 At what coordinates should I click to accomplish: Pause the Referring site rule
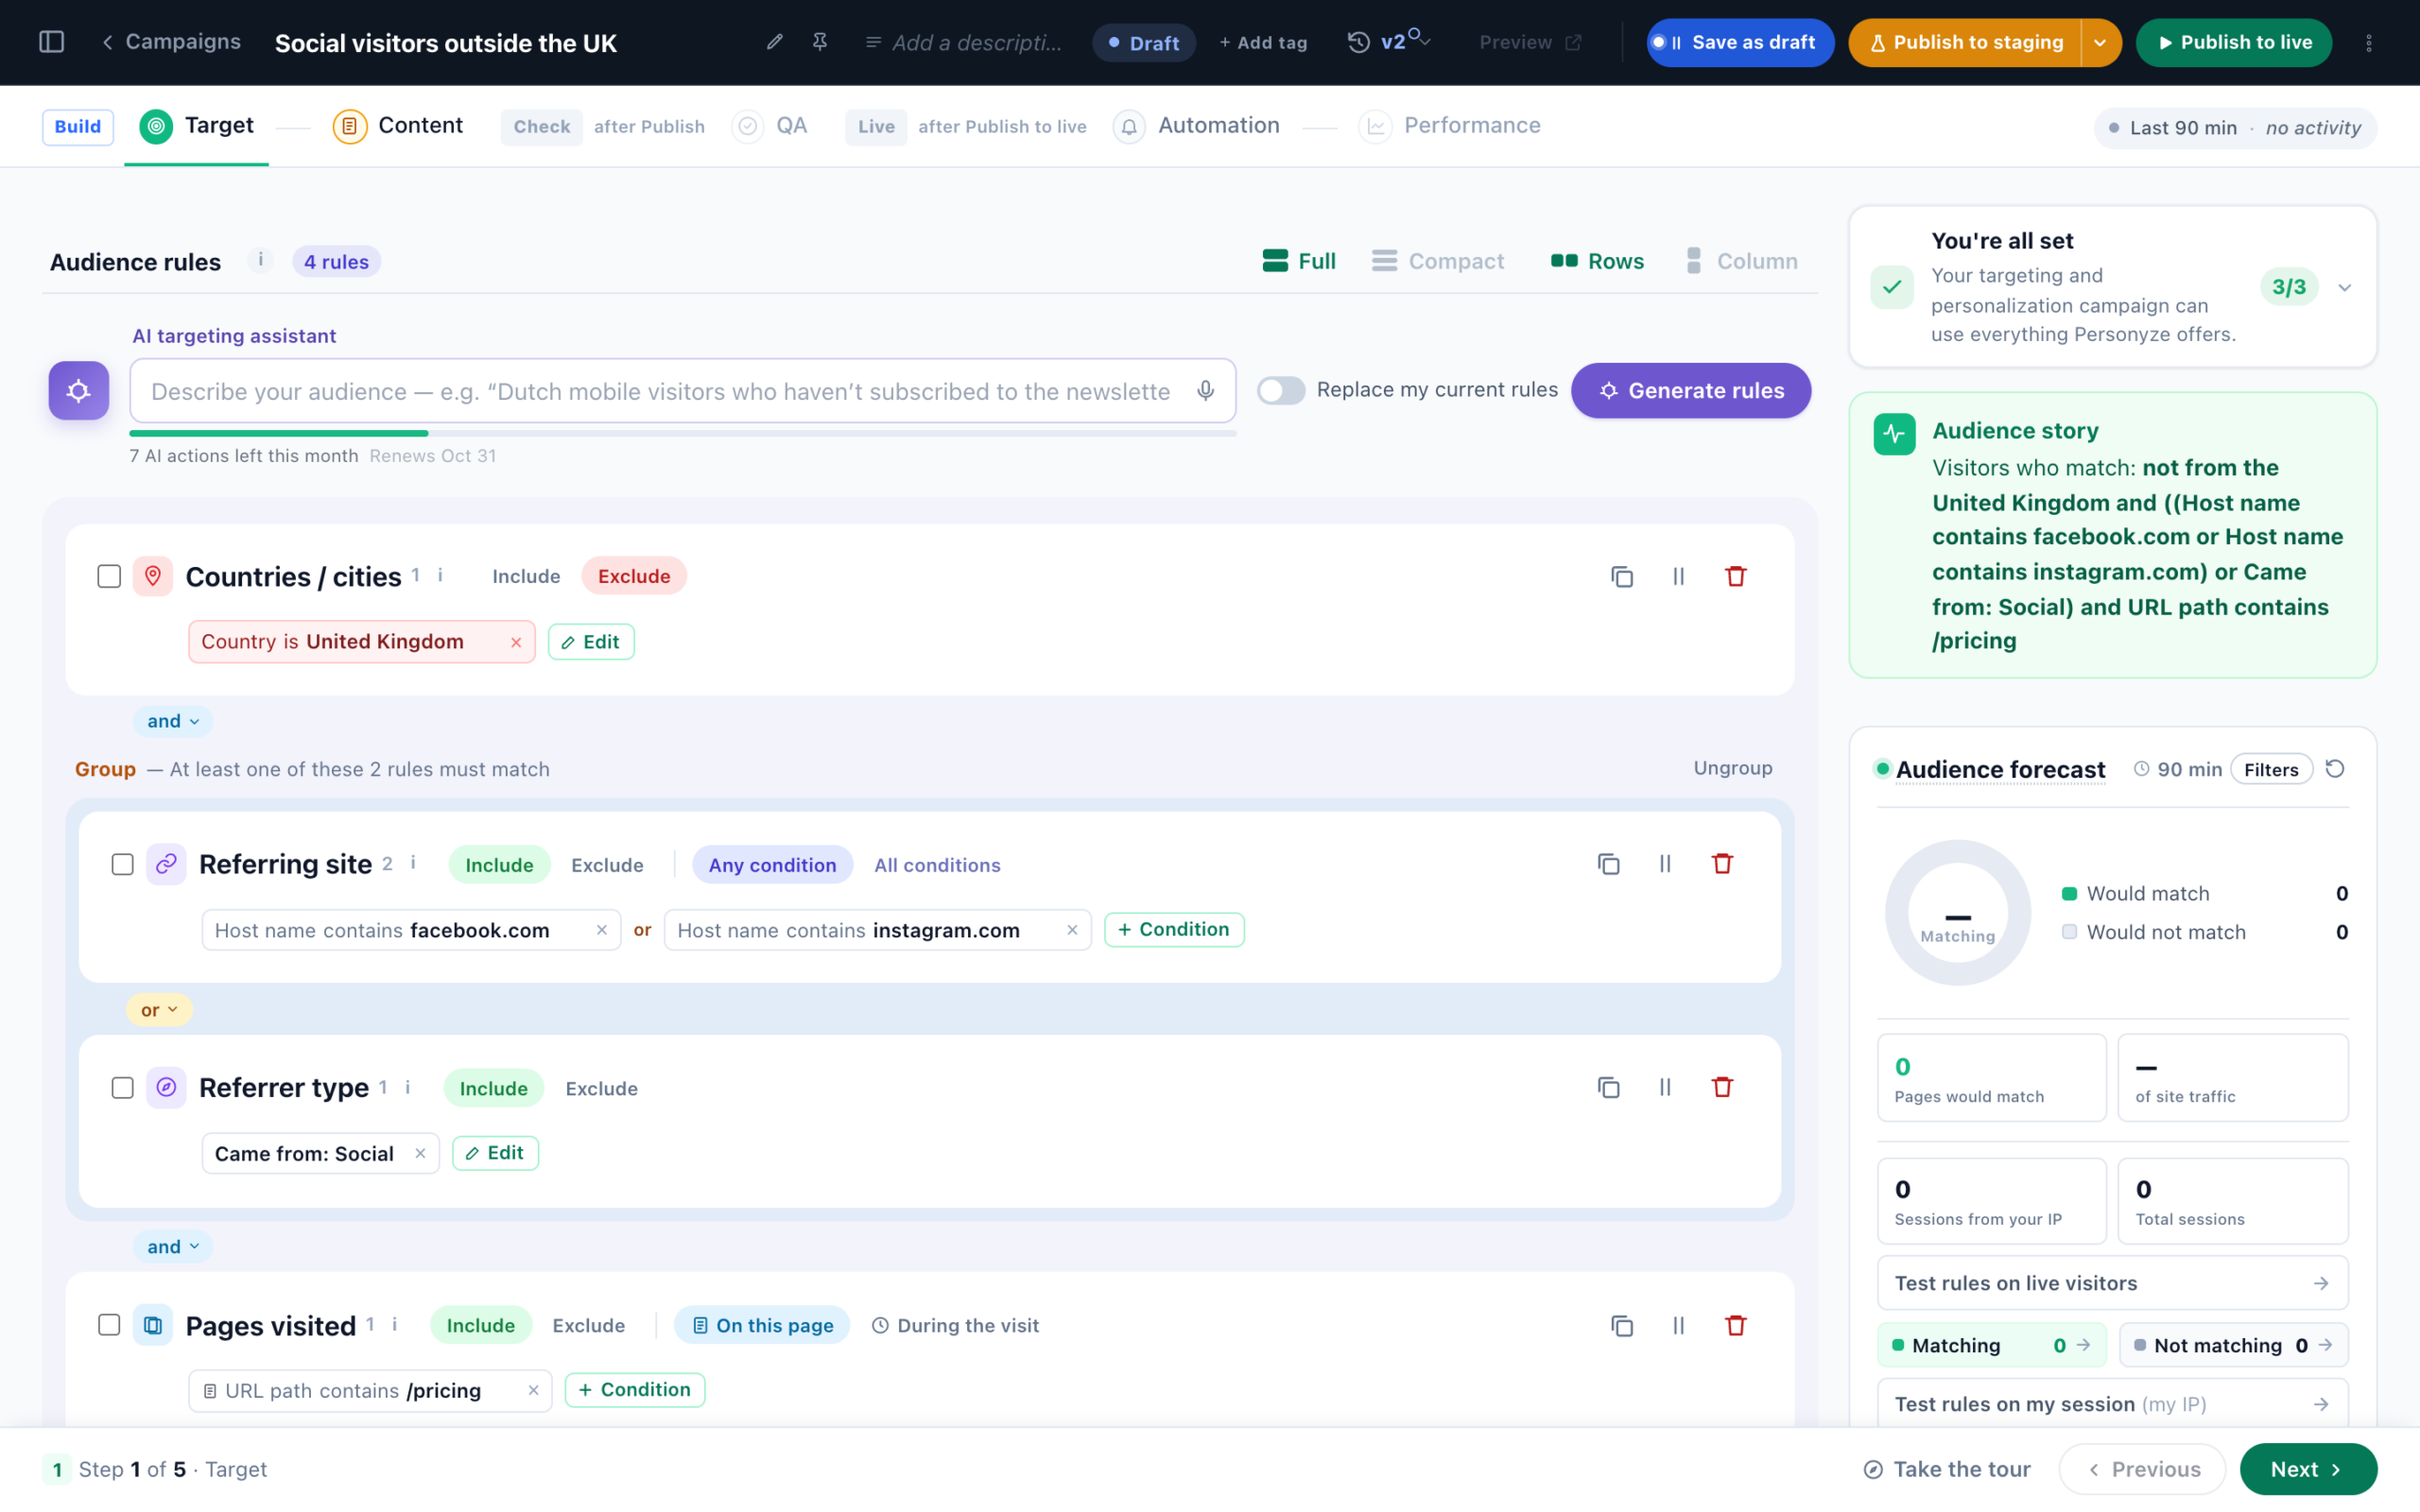pyautogui.click(x=1665, y=864)
